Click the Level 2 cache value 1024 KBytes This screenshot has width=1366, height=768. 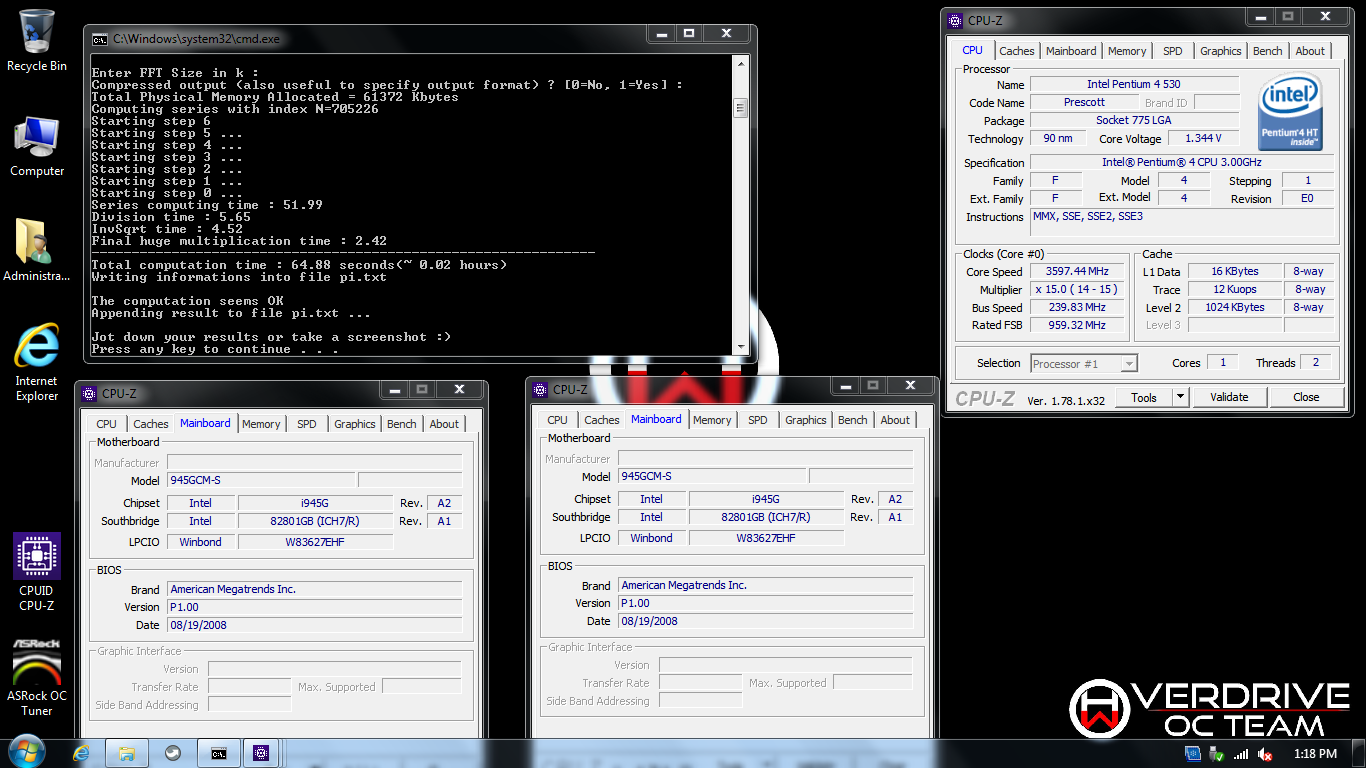click(x=1235, y=308)
